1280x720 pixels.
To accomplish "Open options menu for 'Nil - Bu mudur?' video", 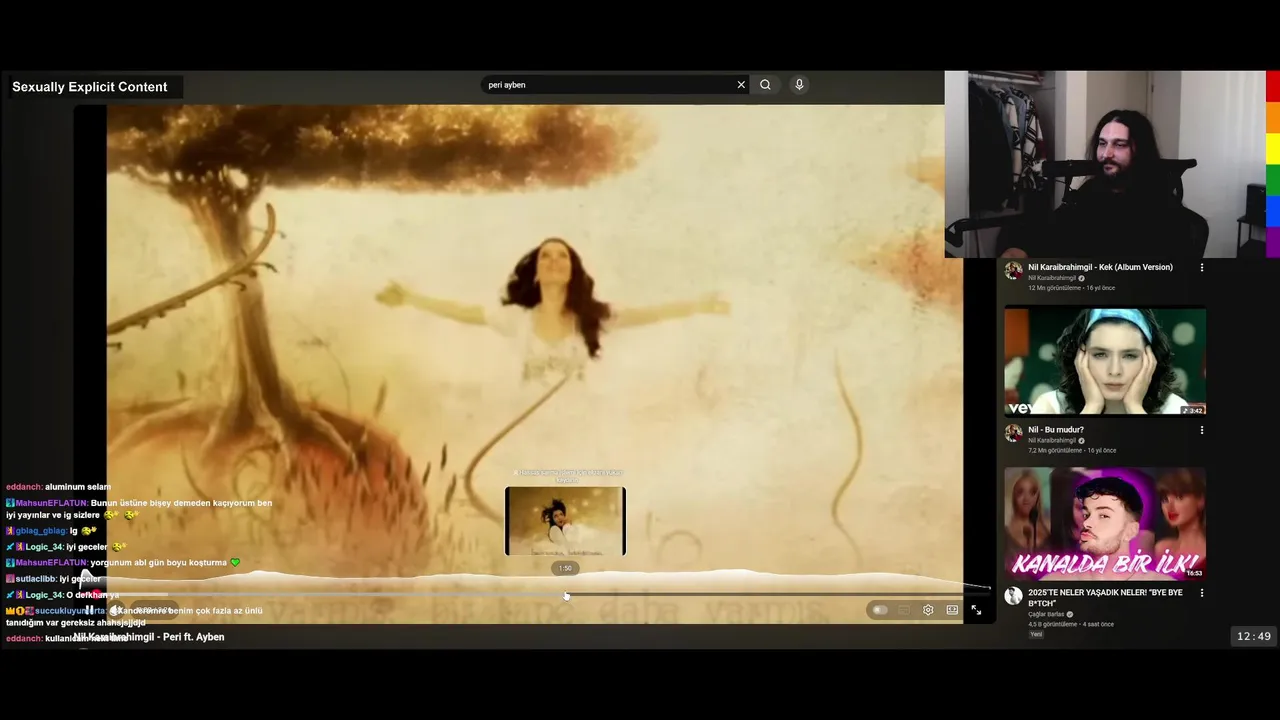I will (x=1202, y=430).
